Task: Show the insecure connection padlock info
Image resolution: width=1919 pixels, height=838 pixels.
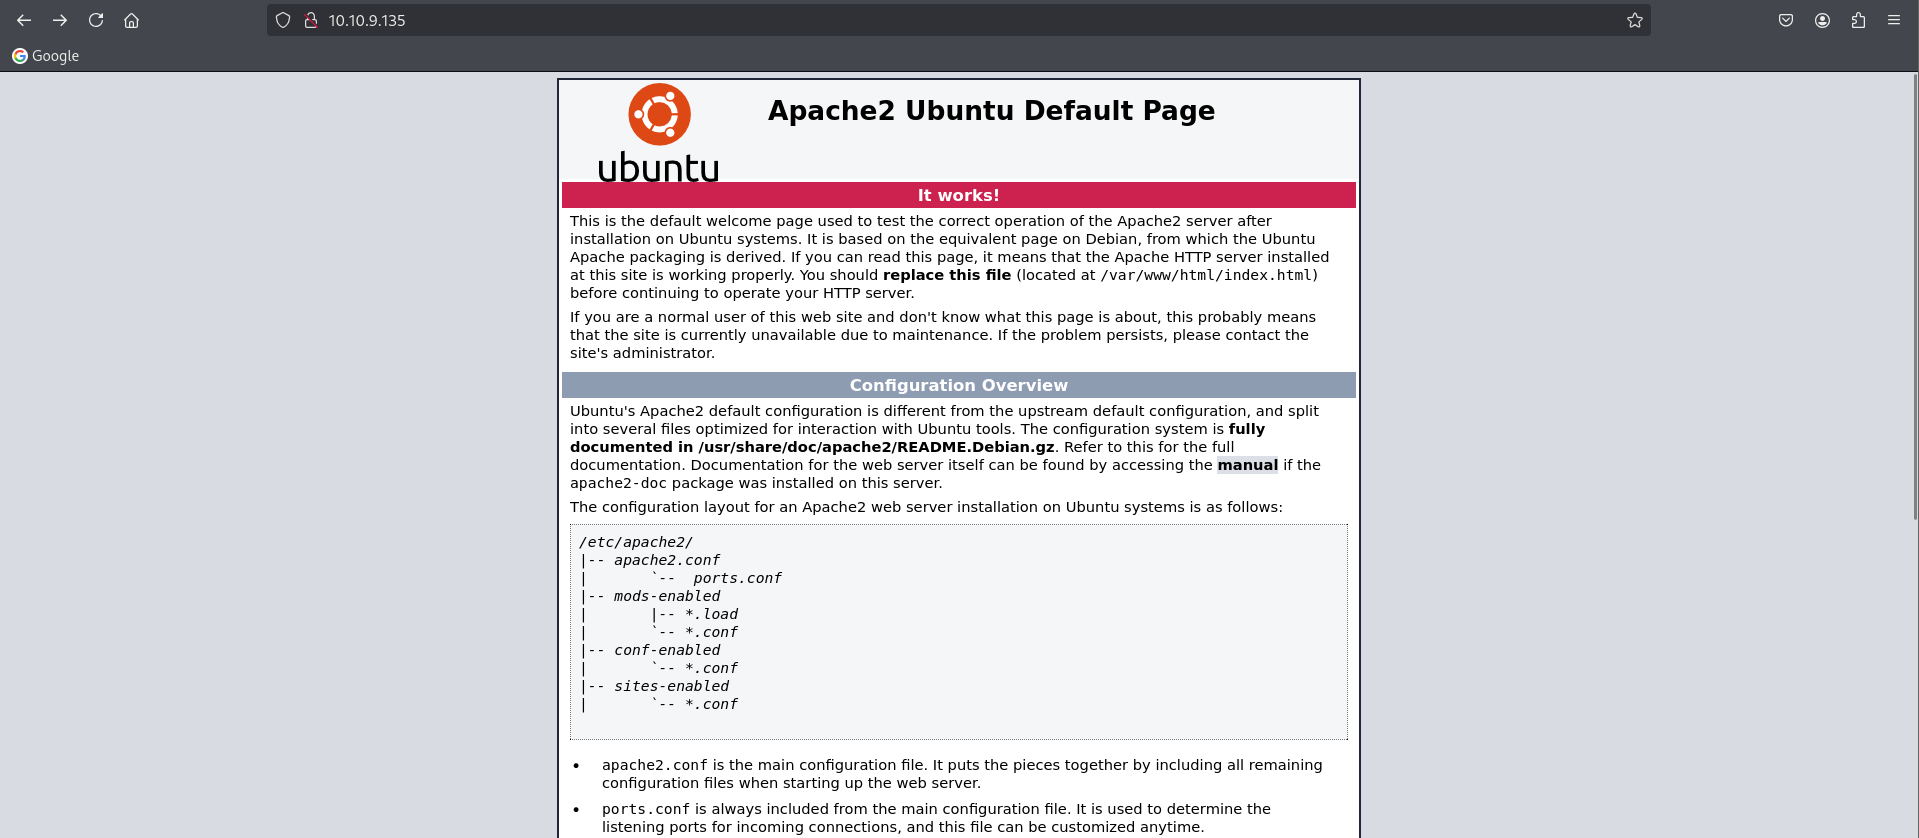Action: click(x=311, y=20)
